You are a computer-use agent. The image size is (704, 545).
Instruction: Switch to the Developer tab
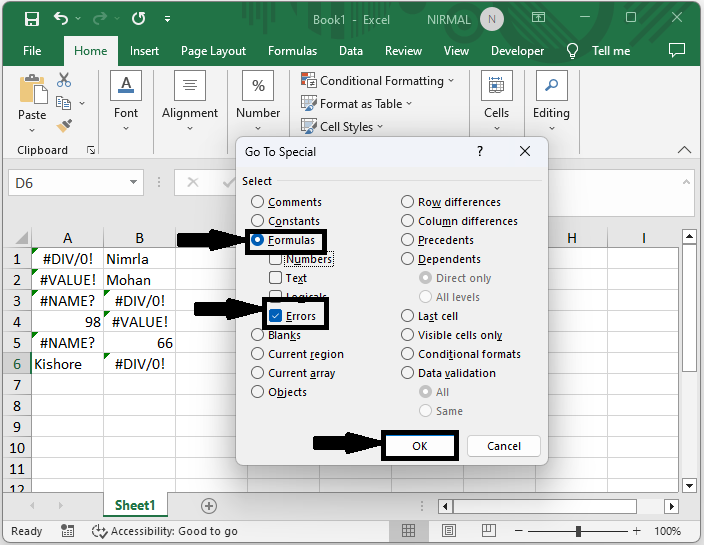tap(517, 51)
